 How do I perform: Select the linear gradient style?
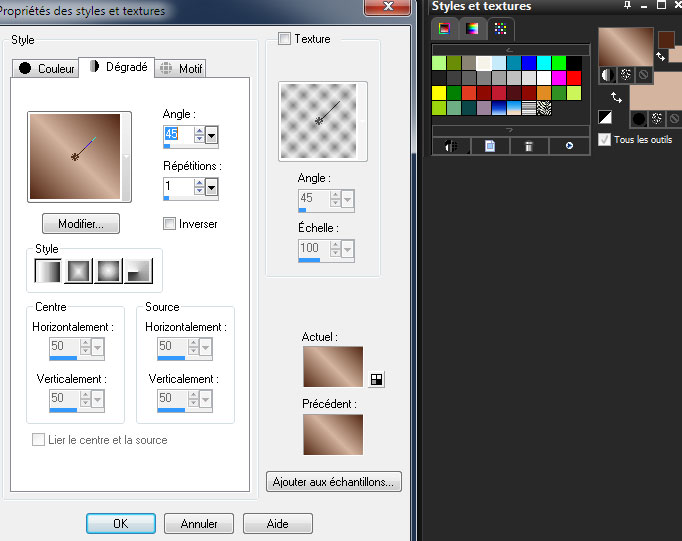point(48,271)
